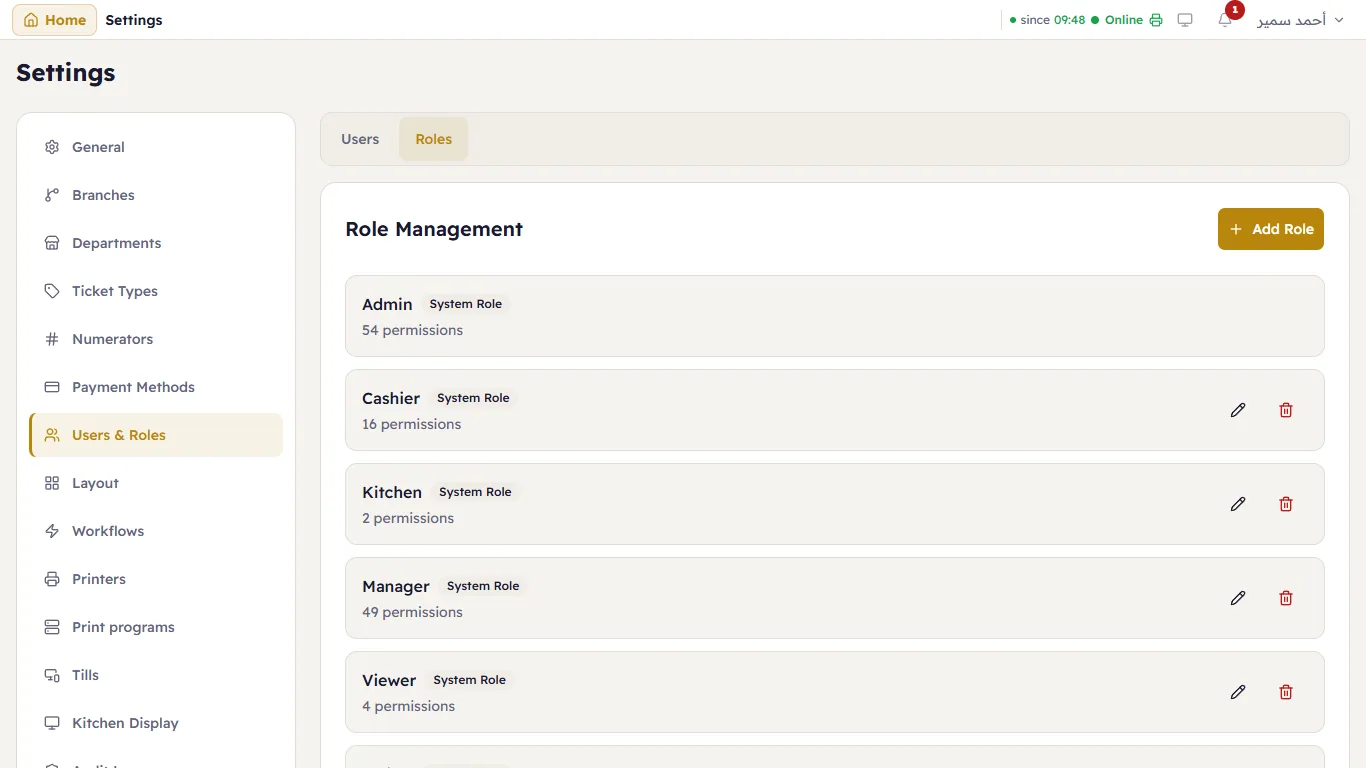Open Kitchen Display settings
Screen dimensions: 1366x768
point(156,723)
